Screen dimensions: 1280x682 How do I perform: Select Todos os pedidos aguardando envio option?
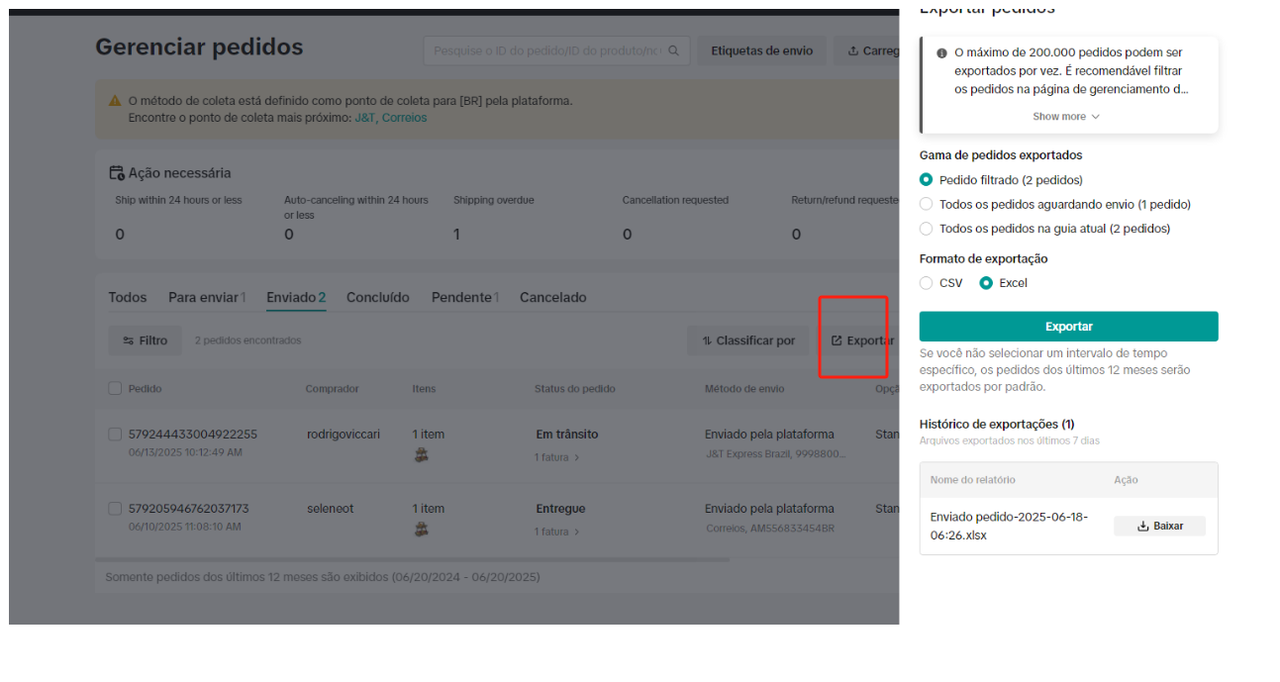coord(926,204)
